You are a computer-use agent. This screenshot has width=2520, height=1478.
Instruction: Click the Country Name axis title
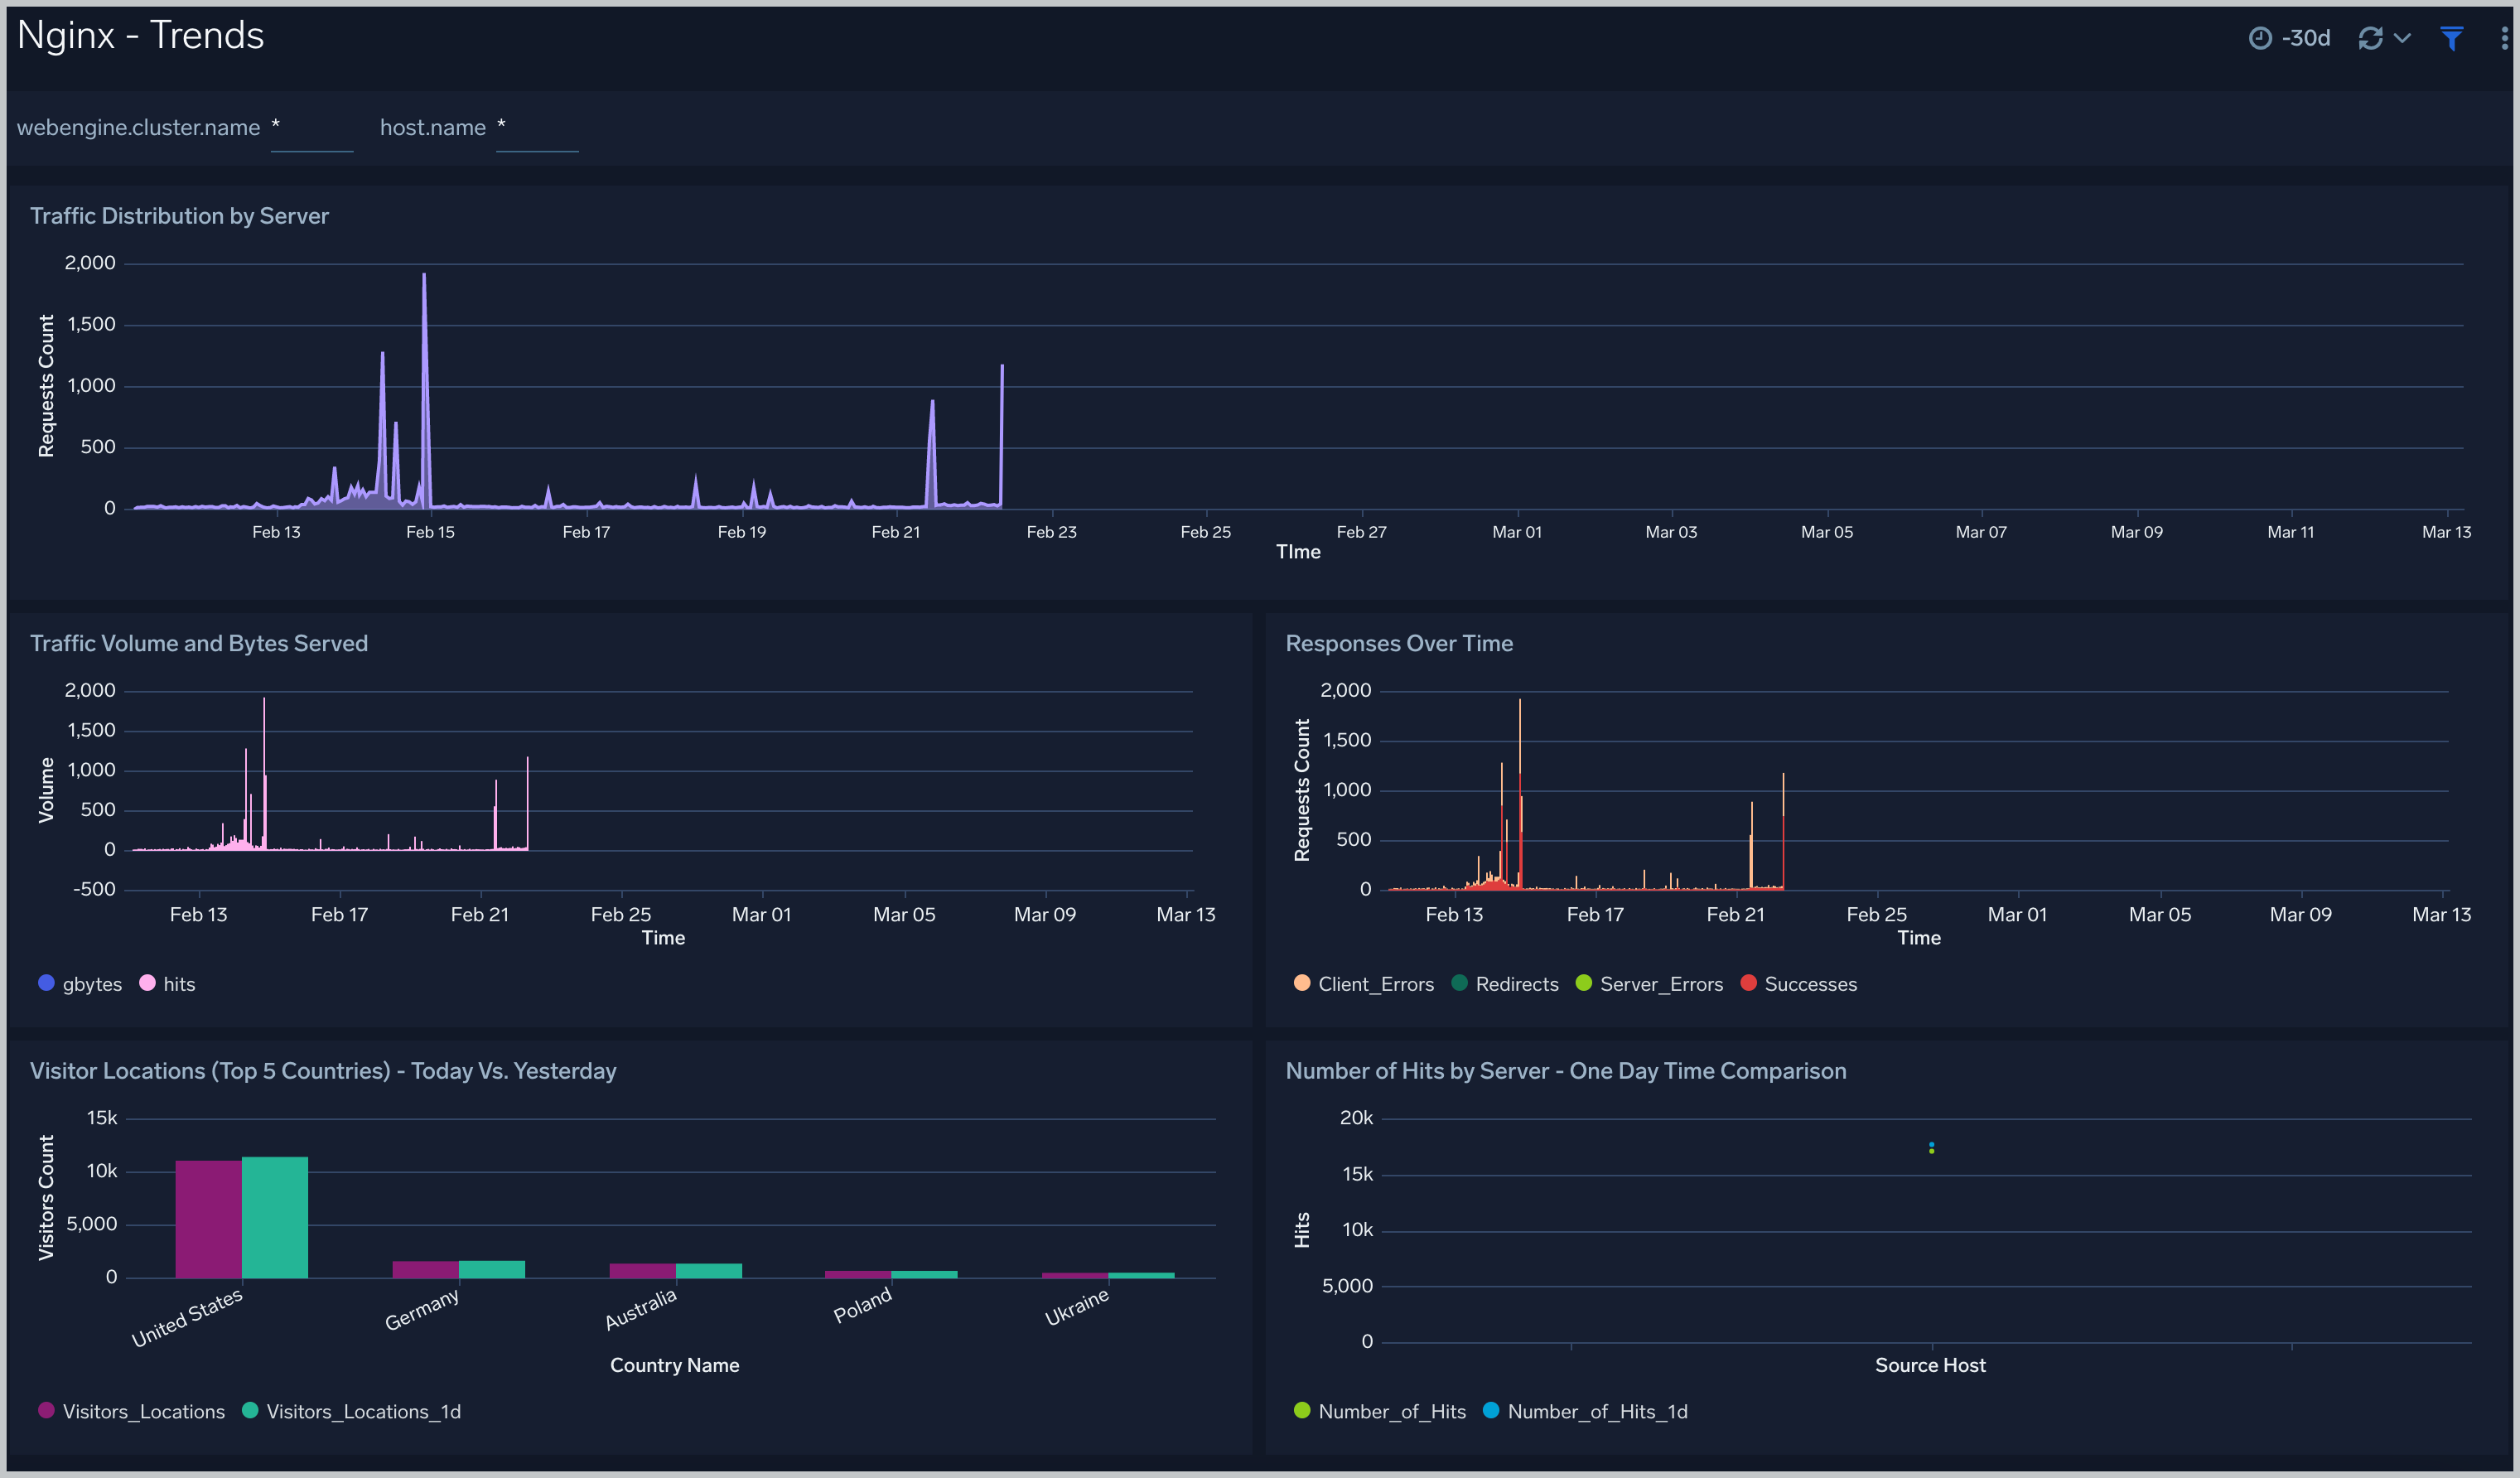tap(675, 1365)
